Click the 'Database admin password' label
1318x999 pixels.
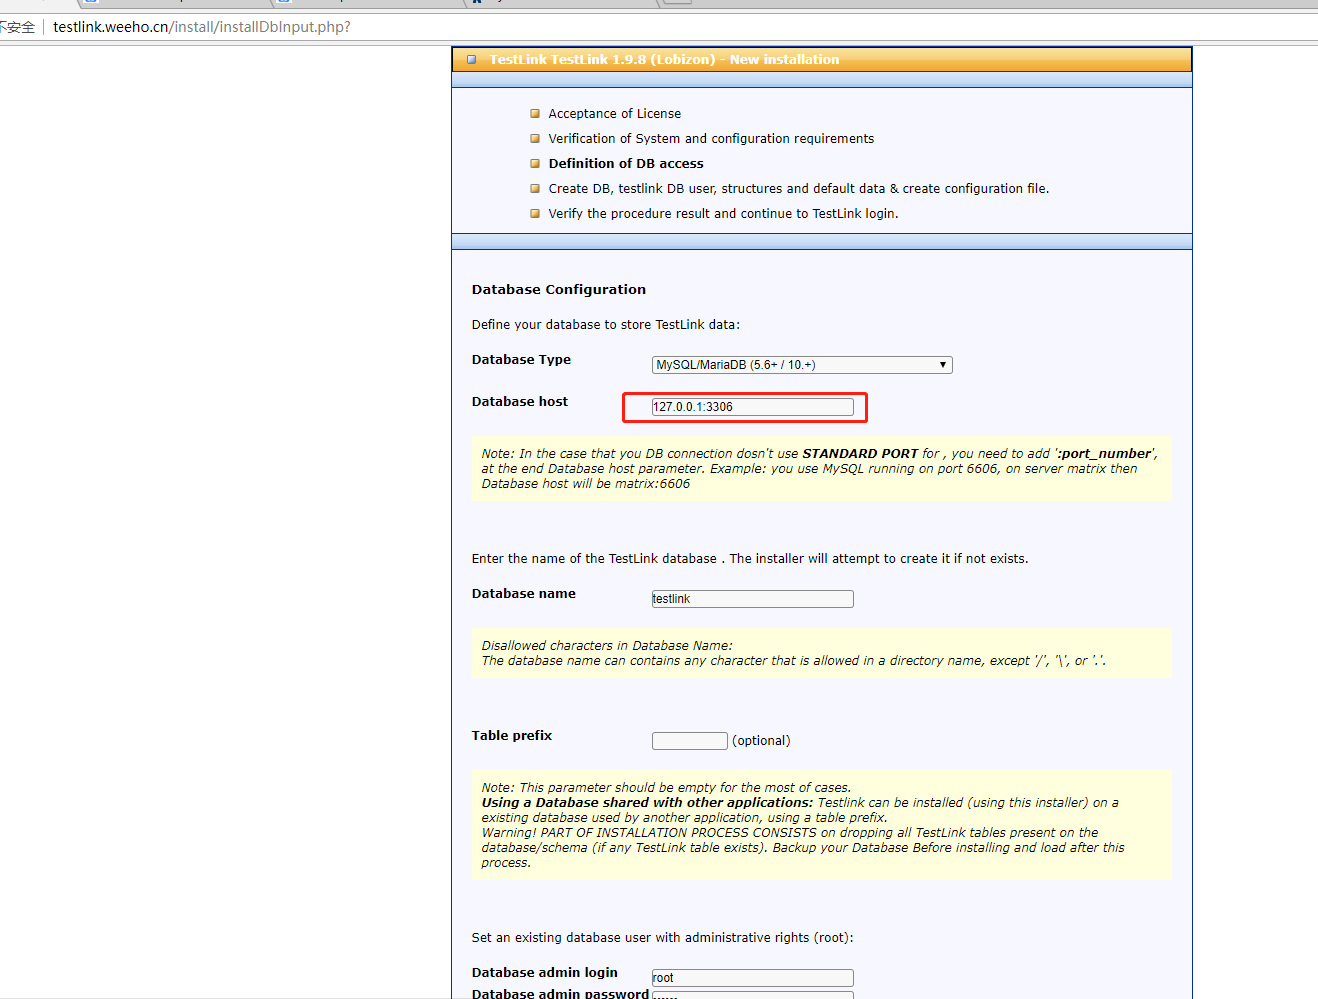560,994
